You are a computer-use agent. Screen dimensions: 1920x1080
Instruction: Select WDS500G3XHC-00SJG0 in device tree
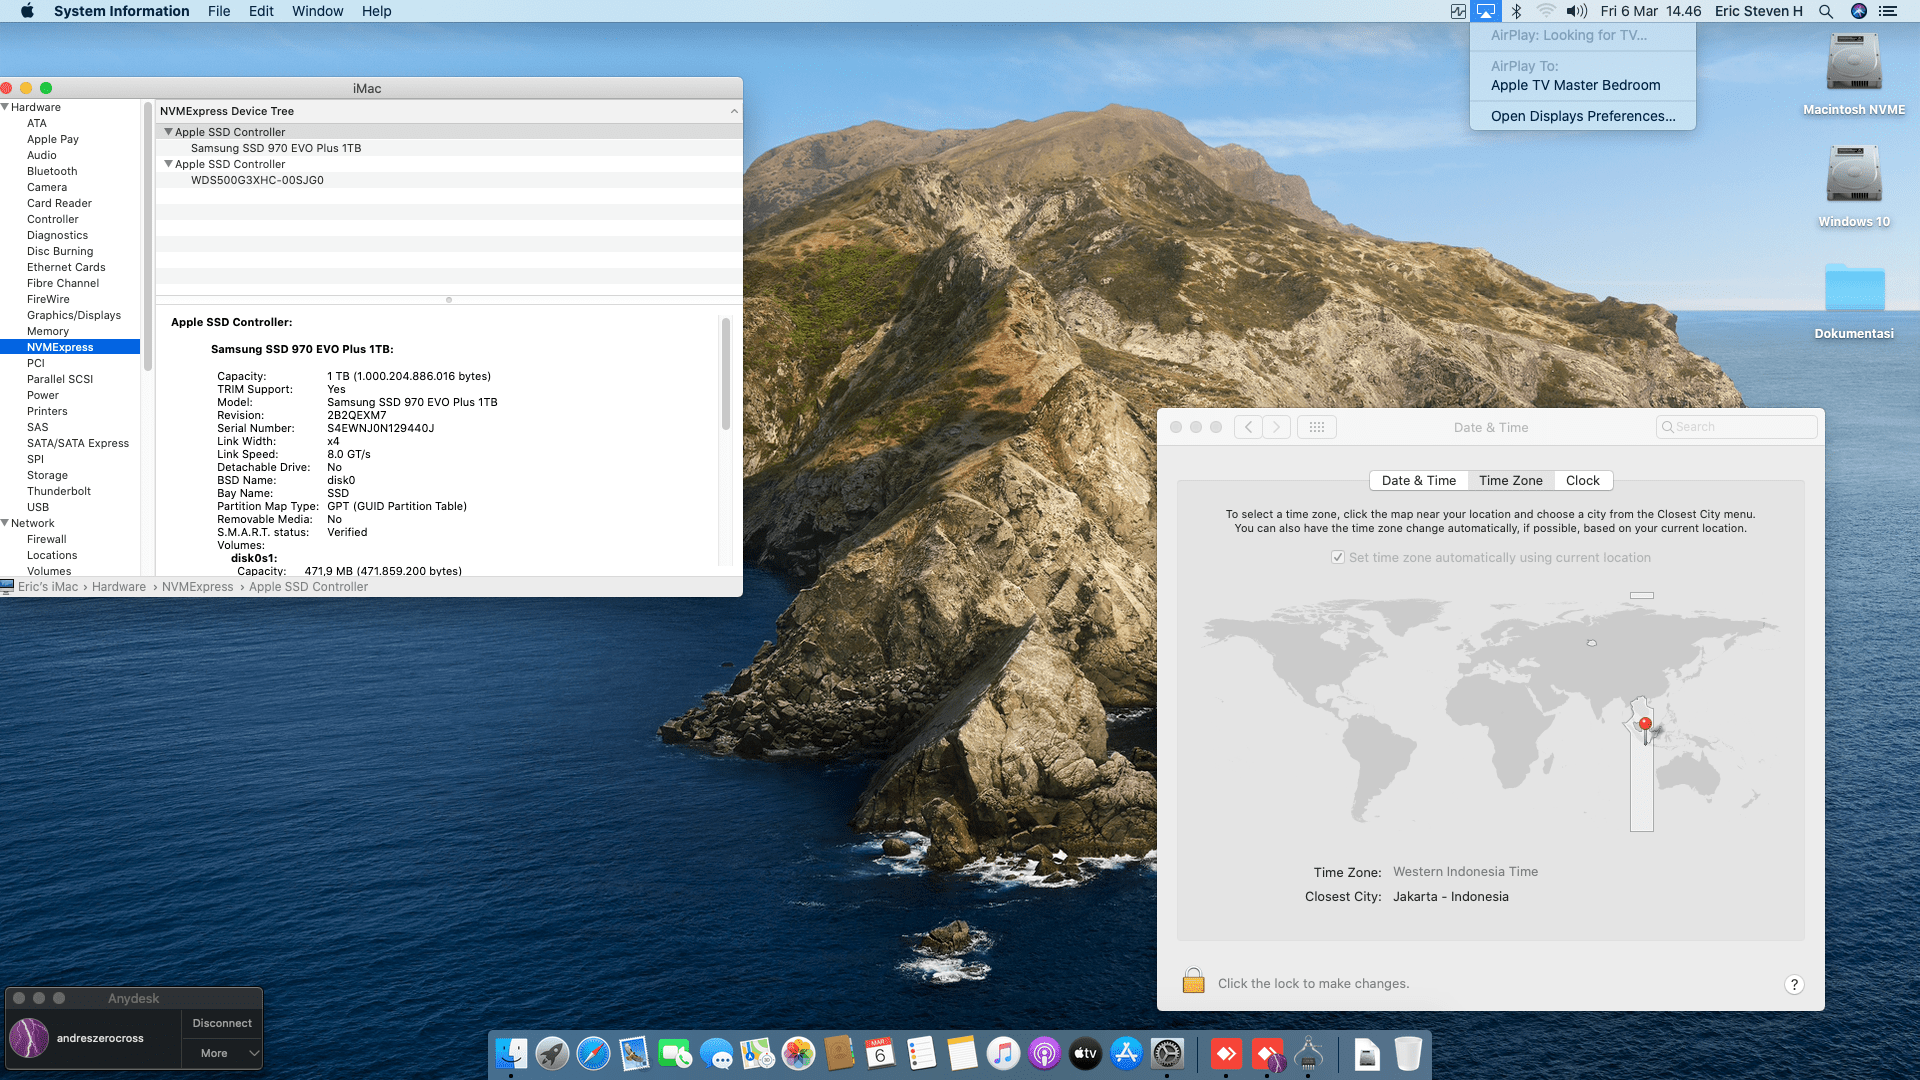click(x=257, y=180)
